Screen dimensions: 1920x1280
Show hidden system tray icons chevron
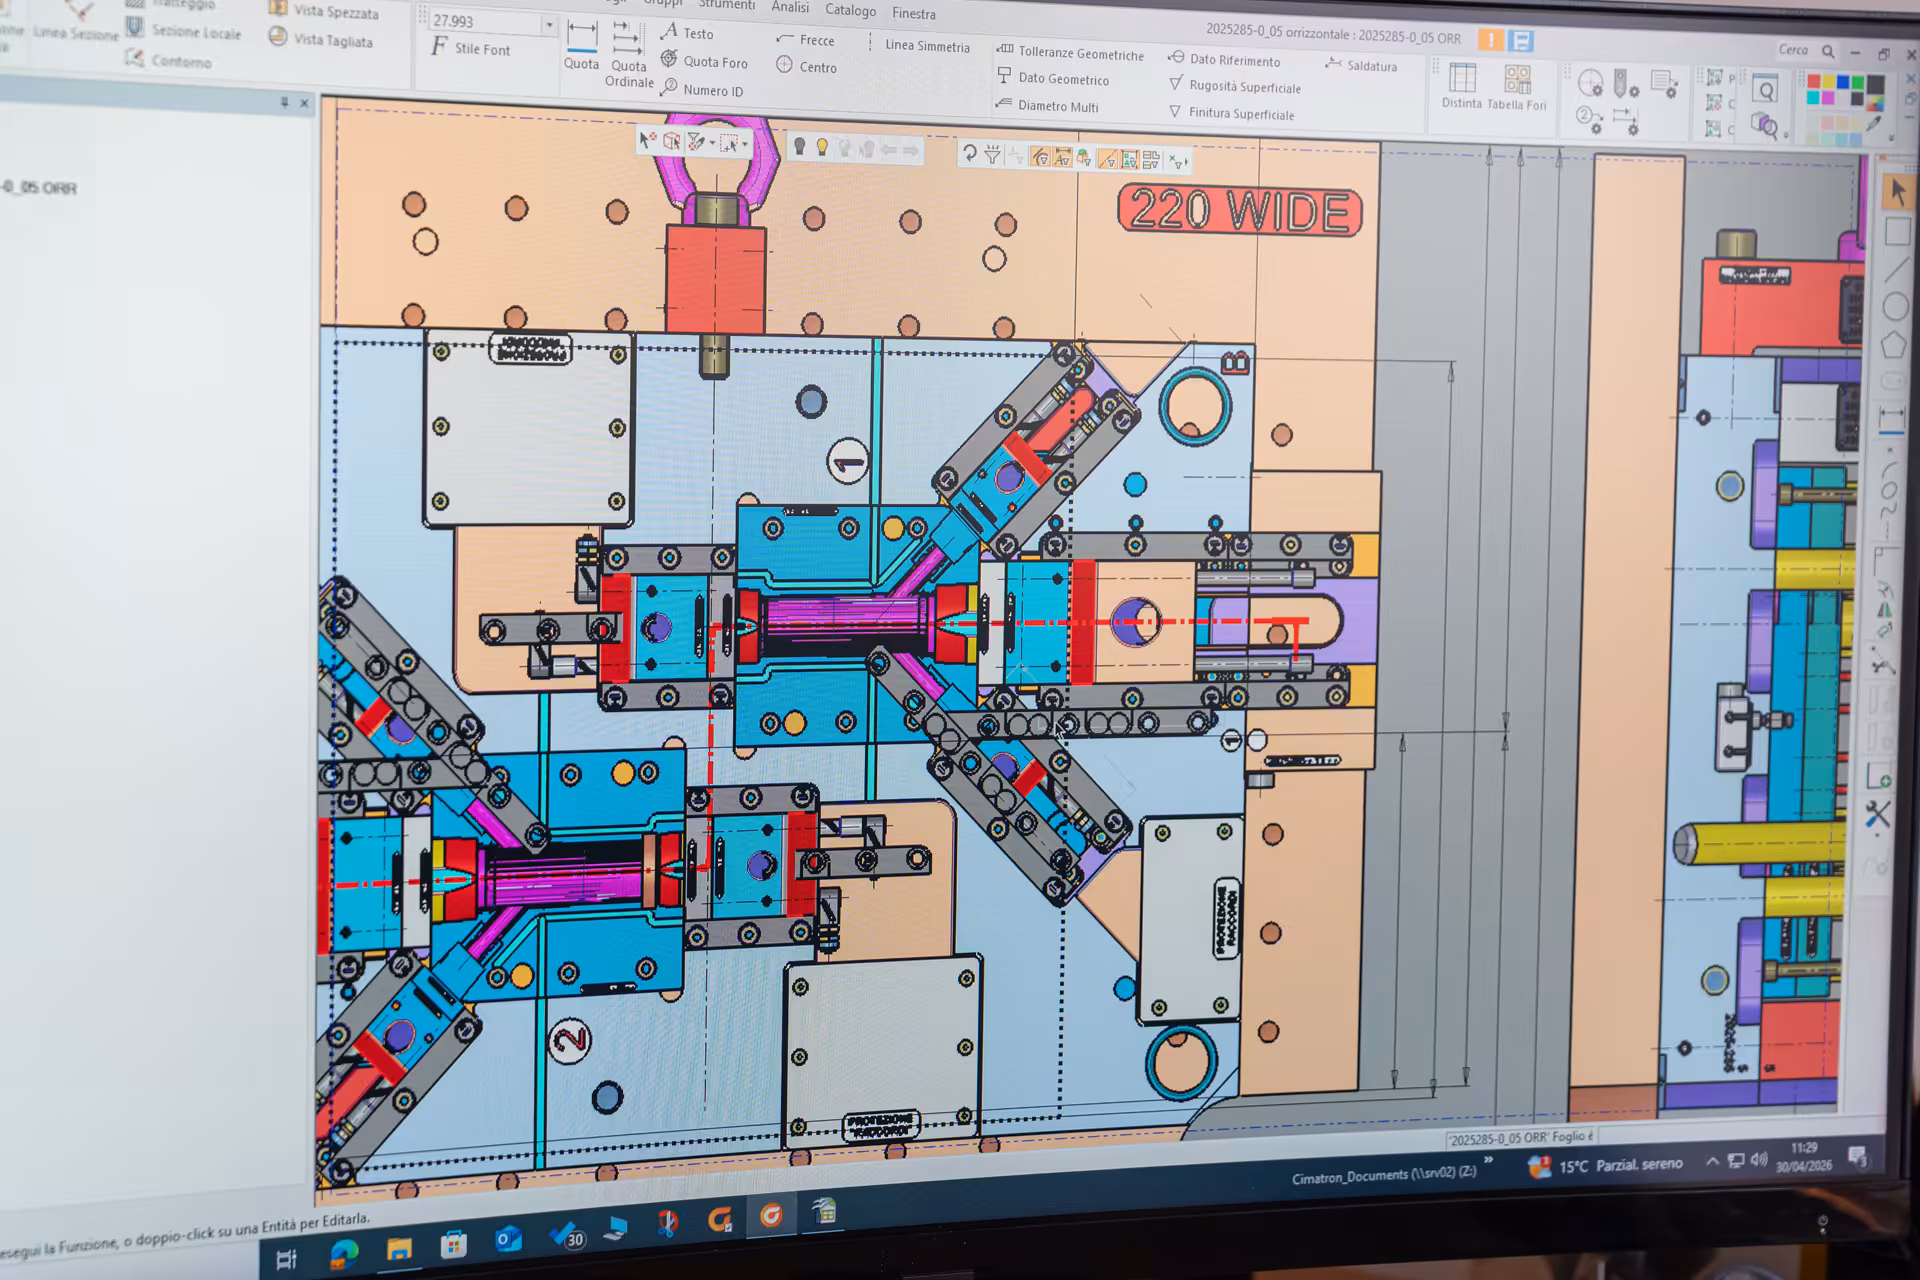(1712, 1161)
